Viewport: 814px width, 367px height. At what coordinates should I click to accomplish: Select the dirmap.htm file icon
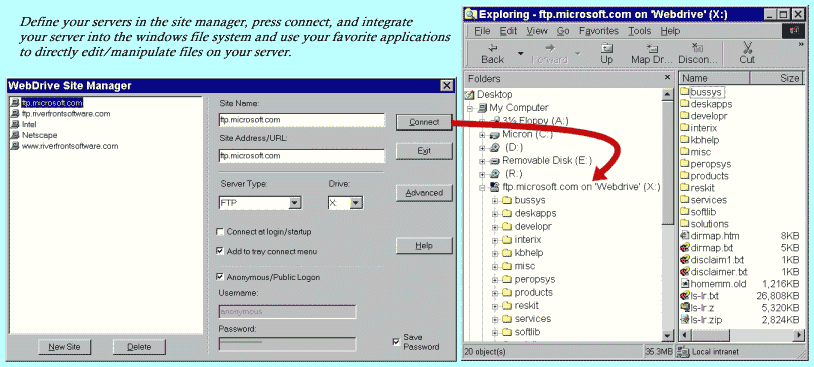pyautogui.click(x=684, y=236)
